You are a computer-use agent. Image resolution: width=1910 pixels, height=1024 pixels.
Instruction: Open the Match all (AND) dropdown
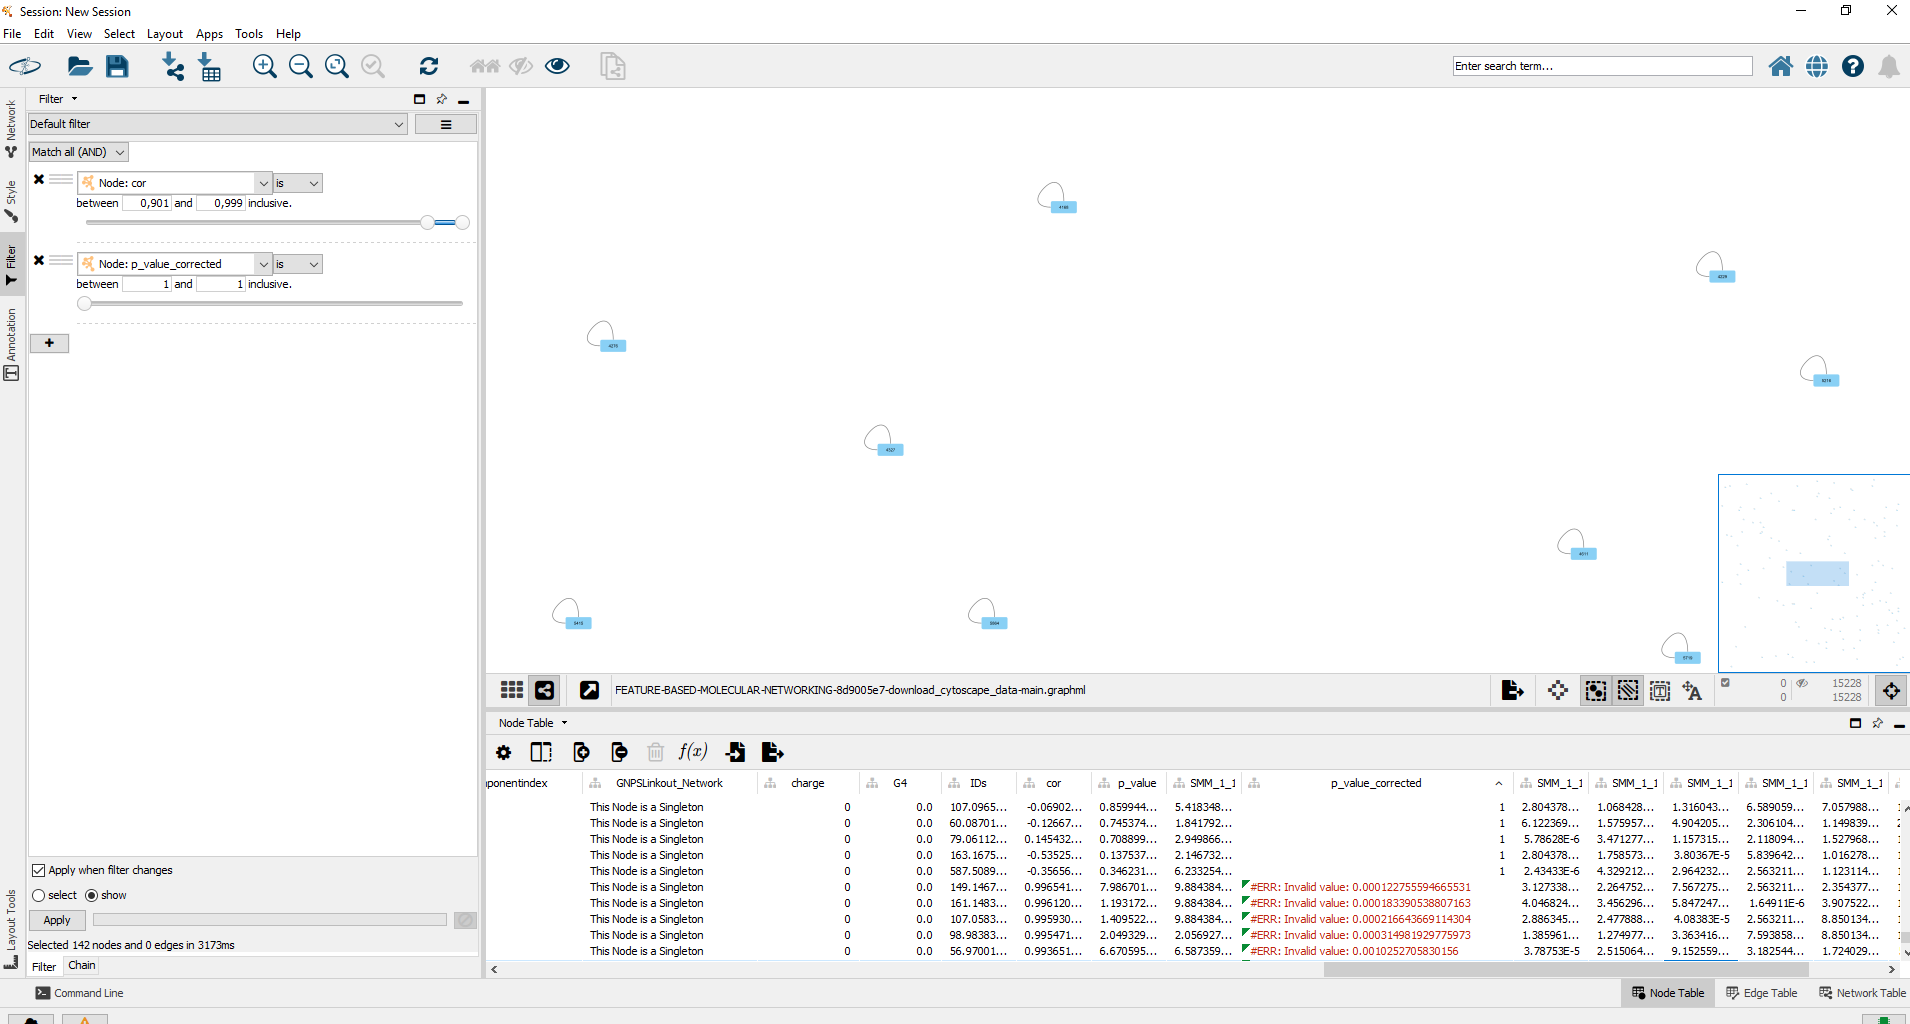[77, 151]
